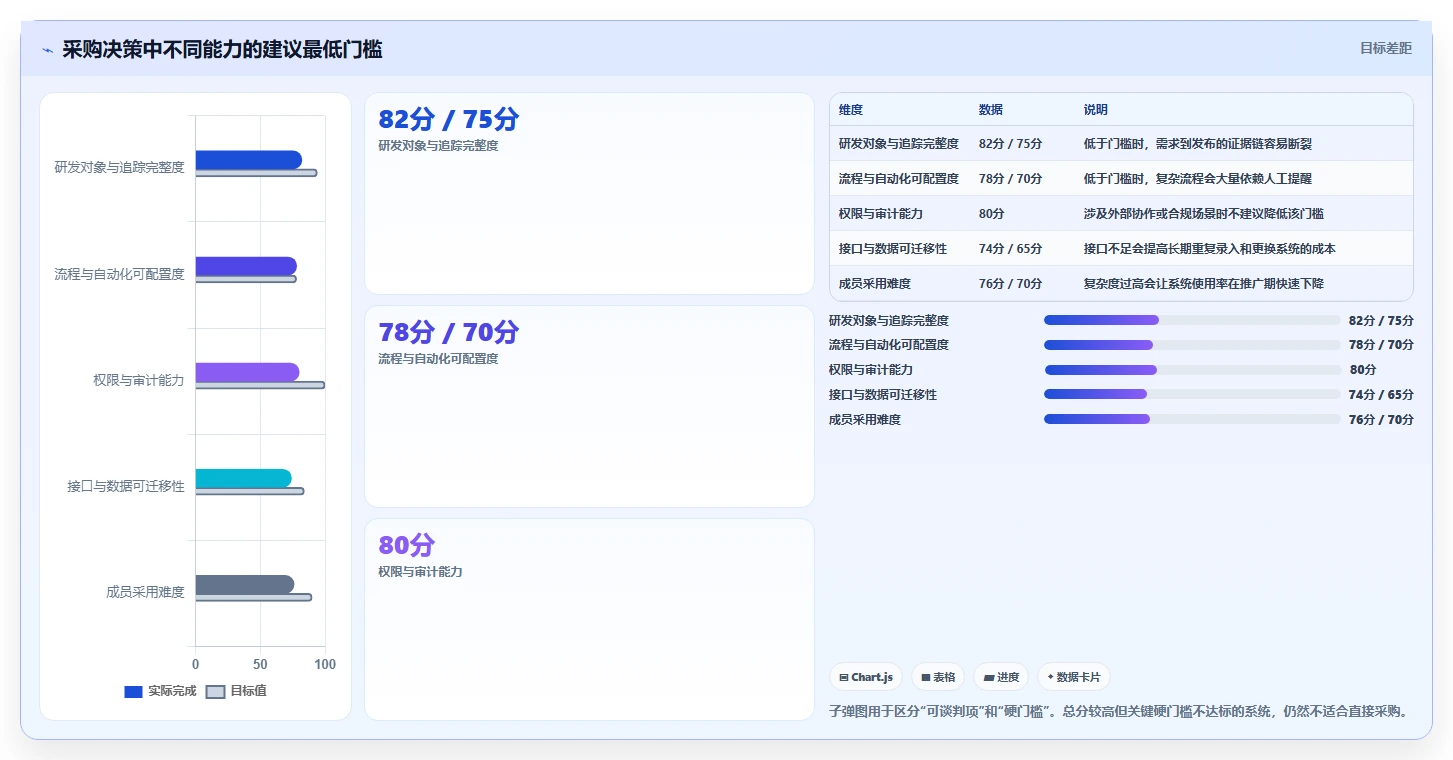Click the 成员采用难度 axis label in chart
The width and height of the screenshot is (1453, 760).
(146, 592)
